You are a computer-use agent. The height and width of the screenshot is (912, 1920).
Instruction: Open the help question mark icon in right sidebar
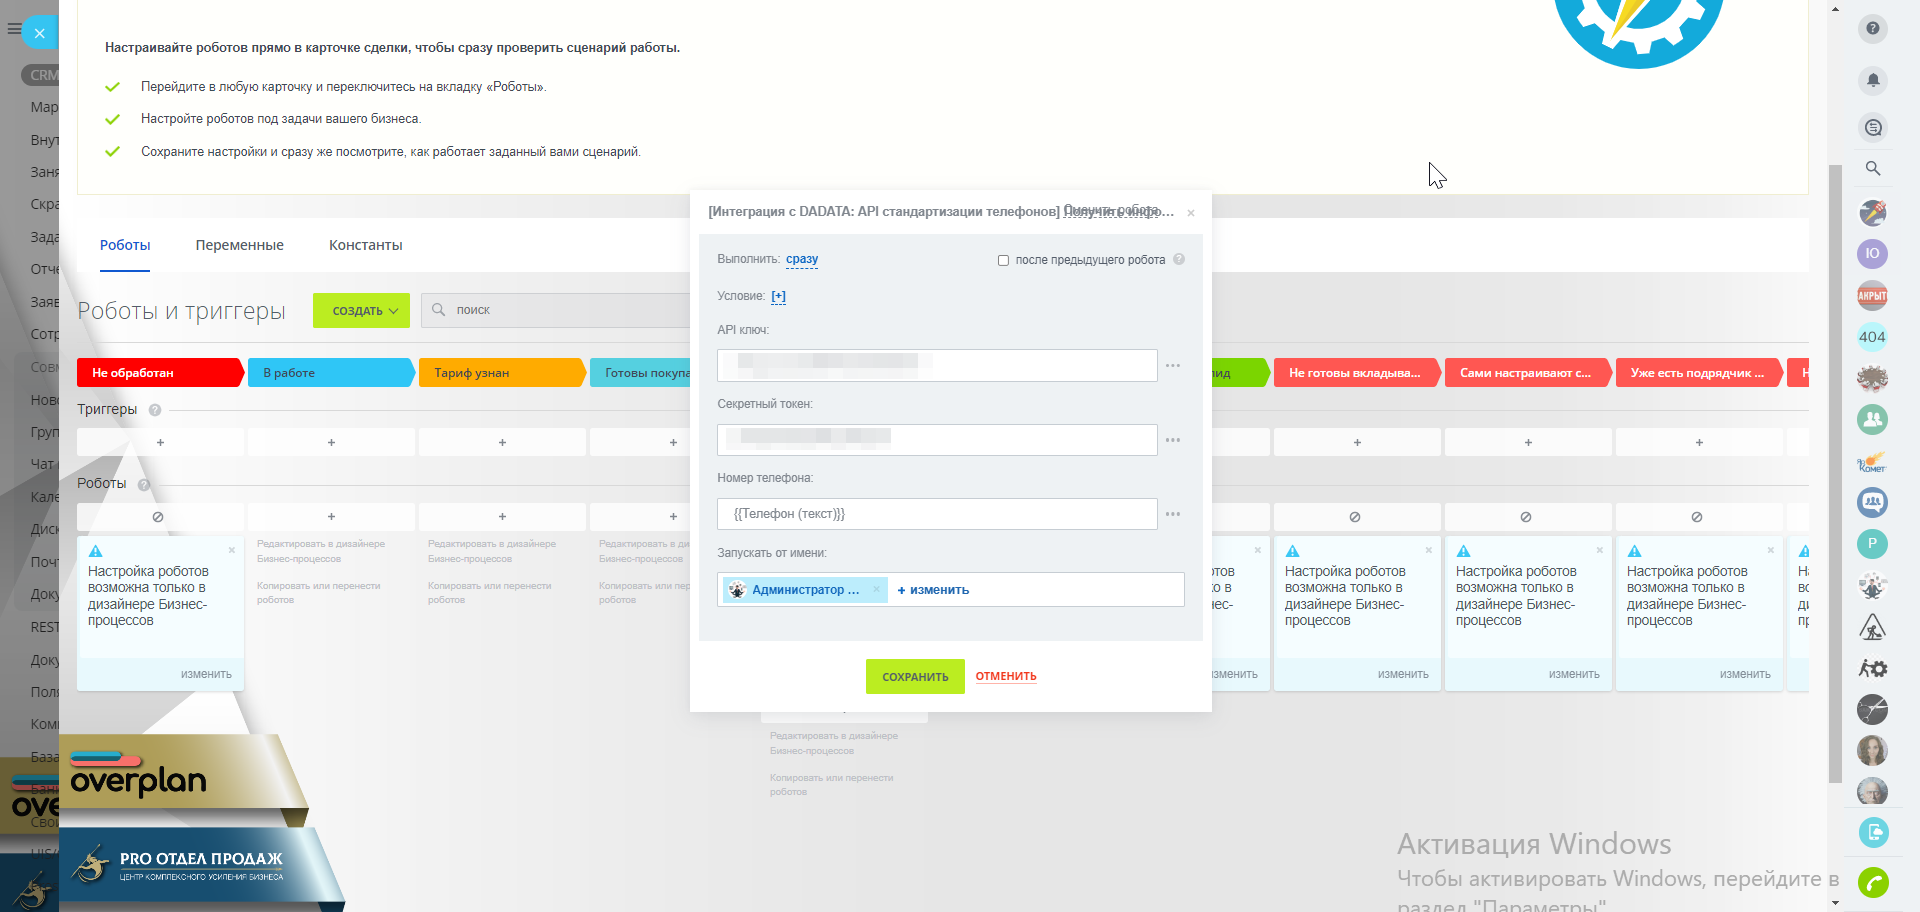[x=1872, y=28]
